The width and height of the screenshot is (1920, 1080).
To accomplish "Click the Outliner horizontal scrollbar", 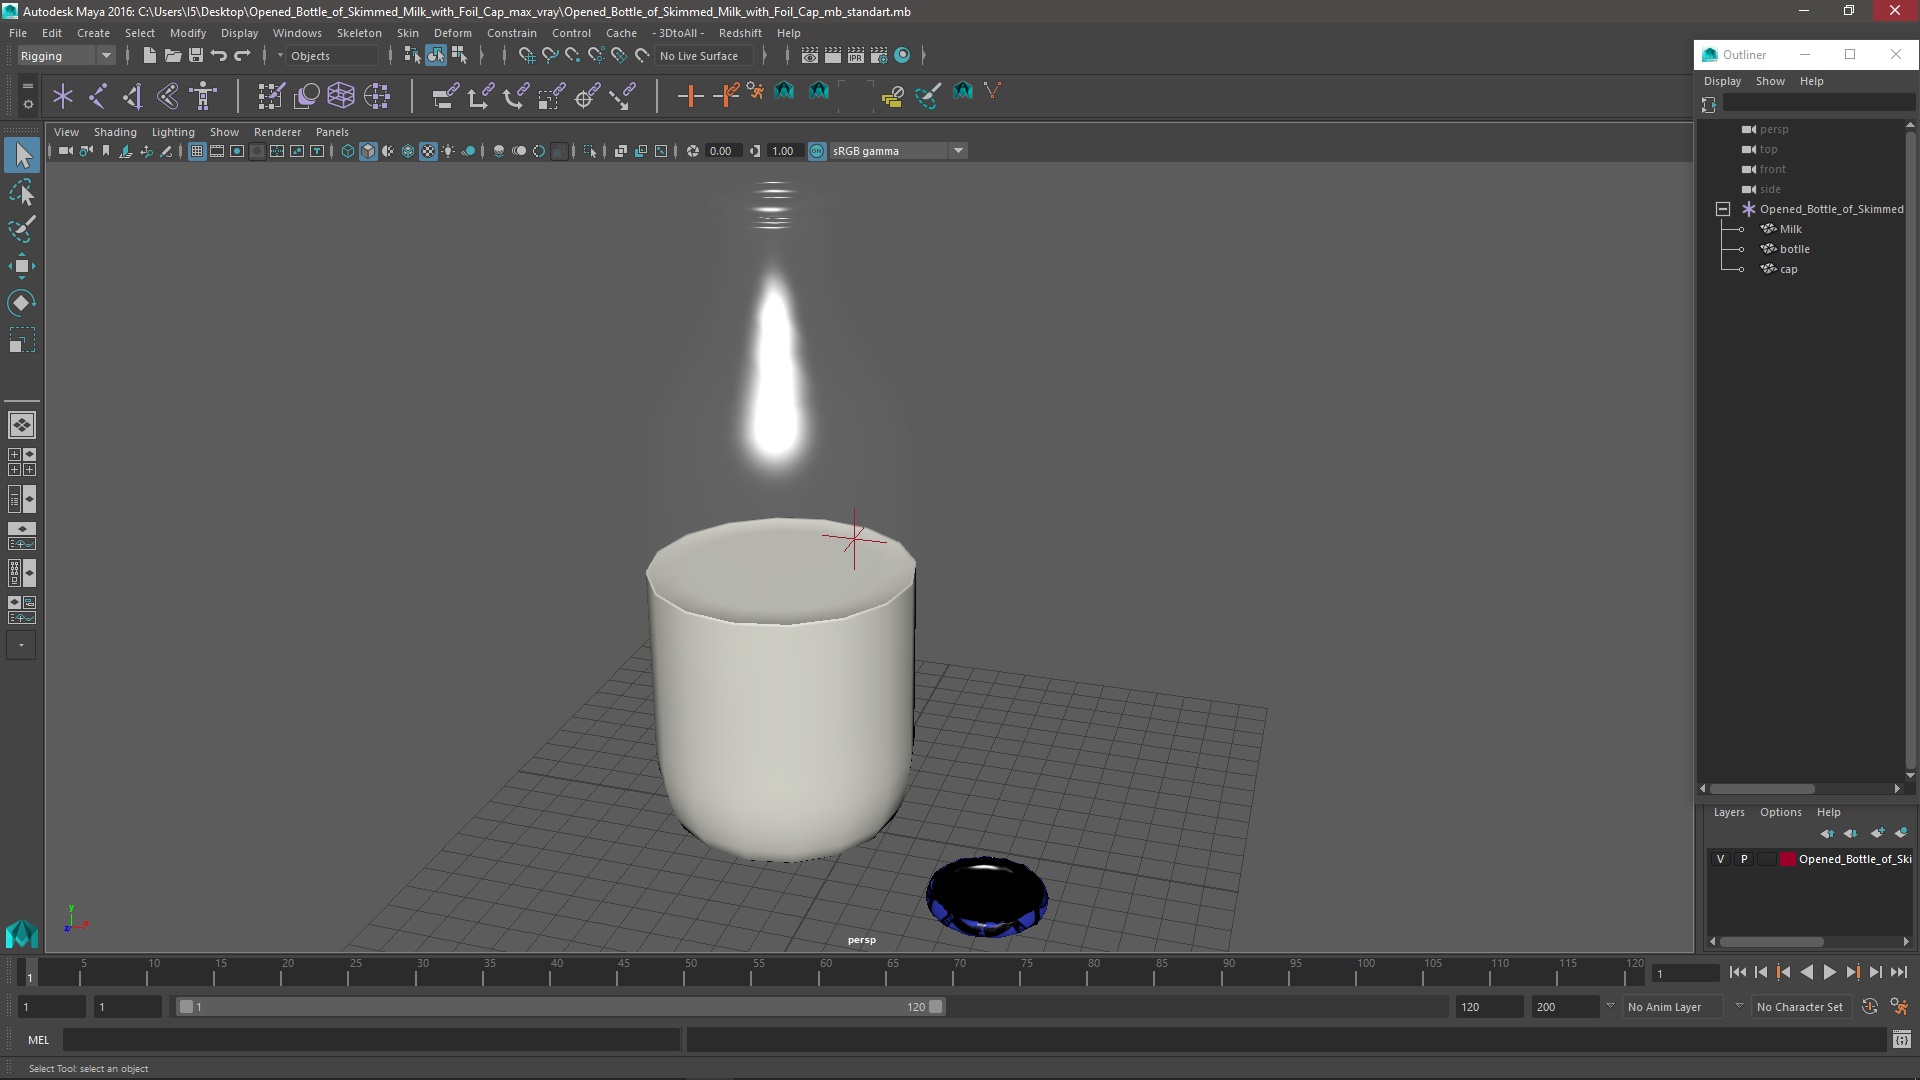I will [x=1764, y=789].
